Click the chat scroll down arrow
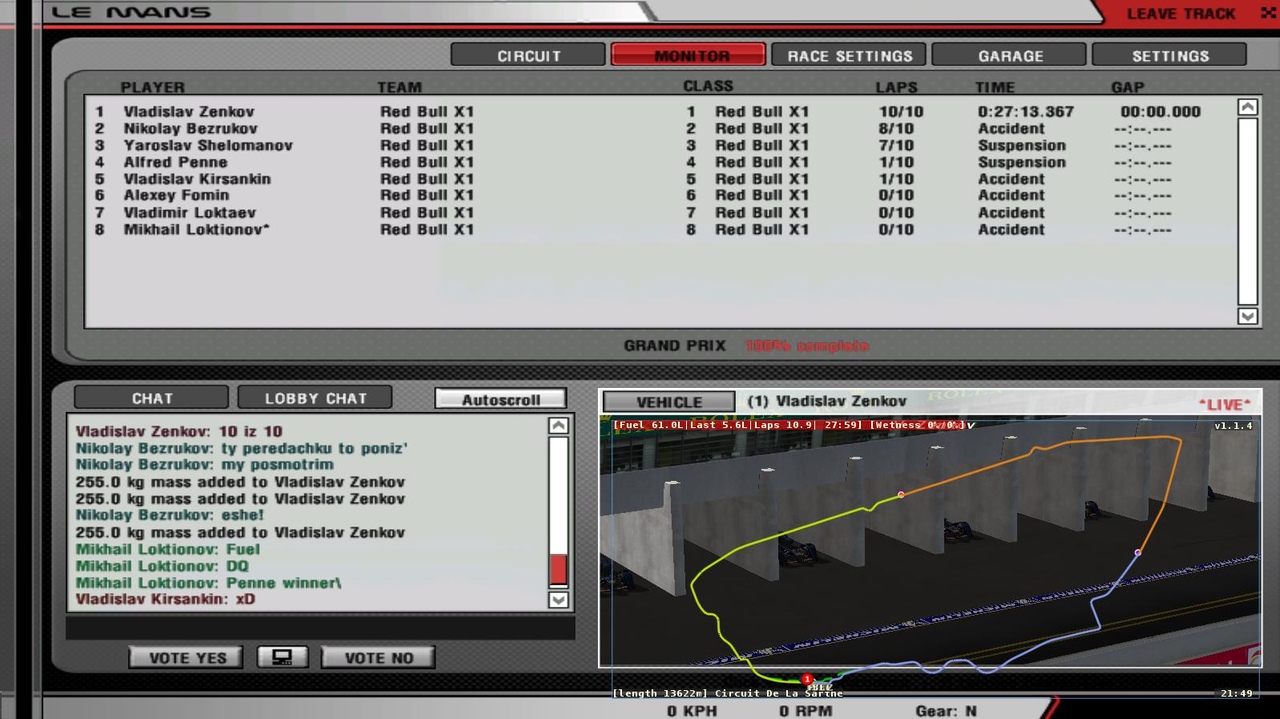The height and width of the screenshot is (719, 1280). pyautogui.click(x=558, y=600)
